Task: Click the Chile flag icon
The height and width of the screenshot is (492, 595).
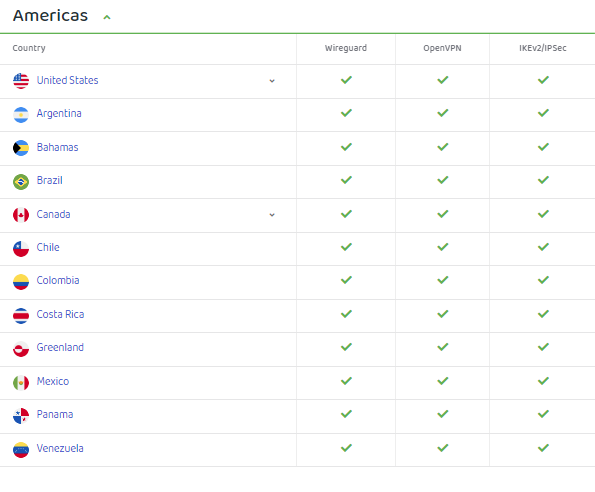Action: click(x=21, y=249)
